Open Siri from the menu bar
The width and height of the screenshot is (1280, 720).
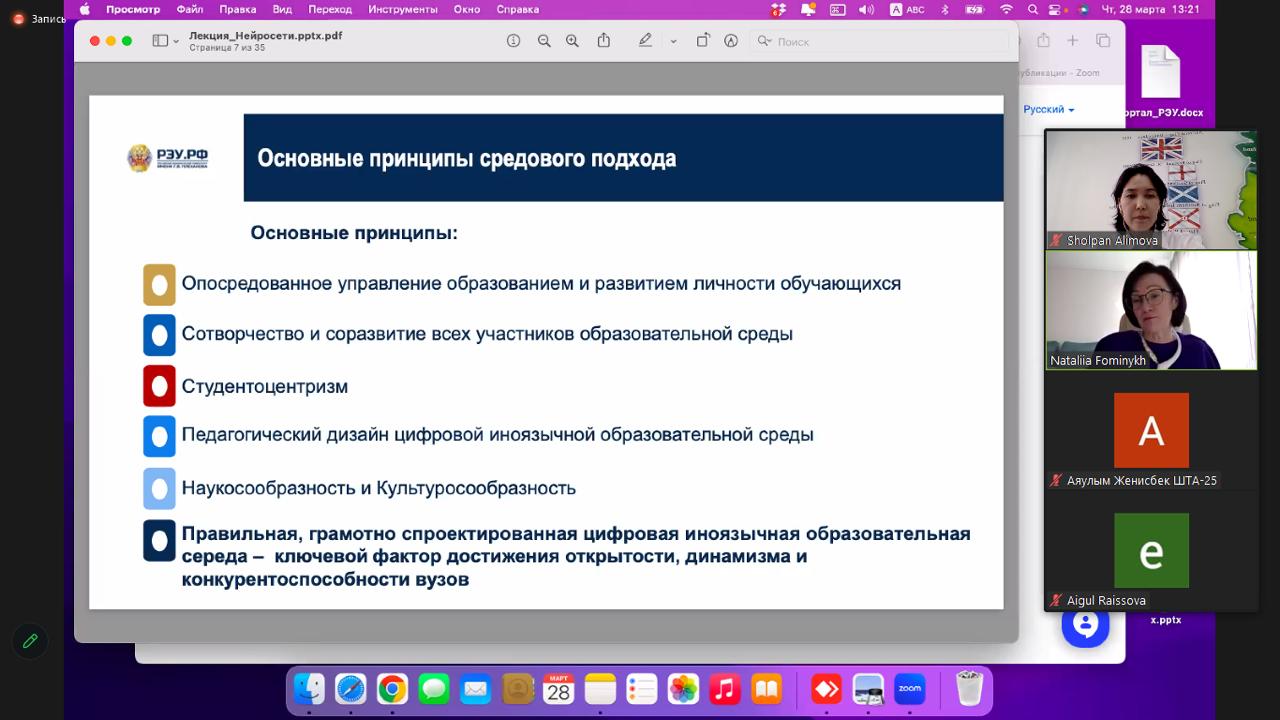coord(1083,9)
